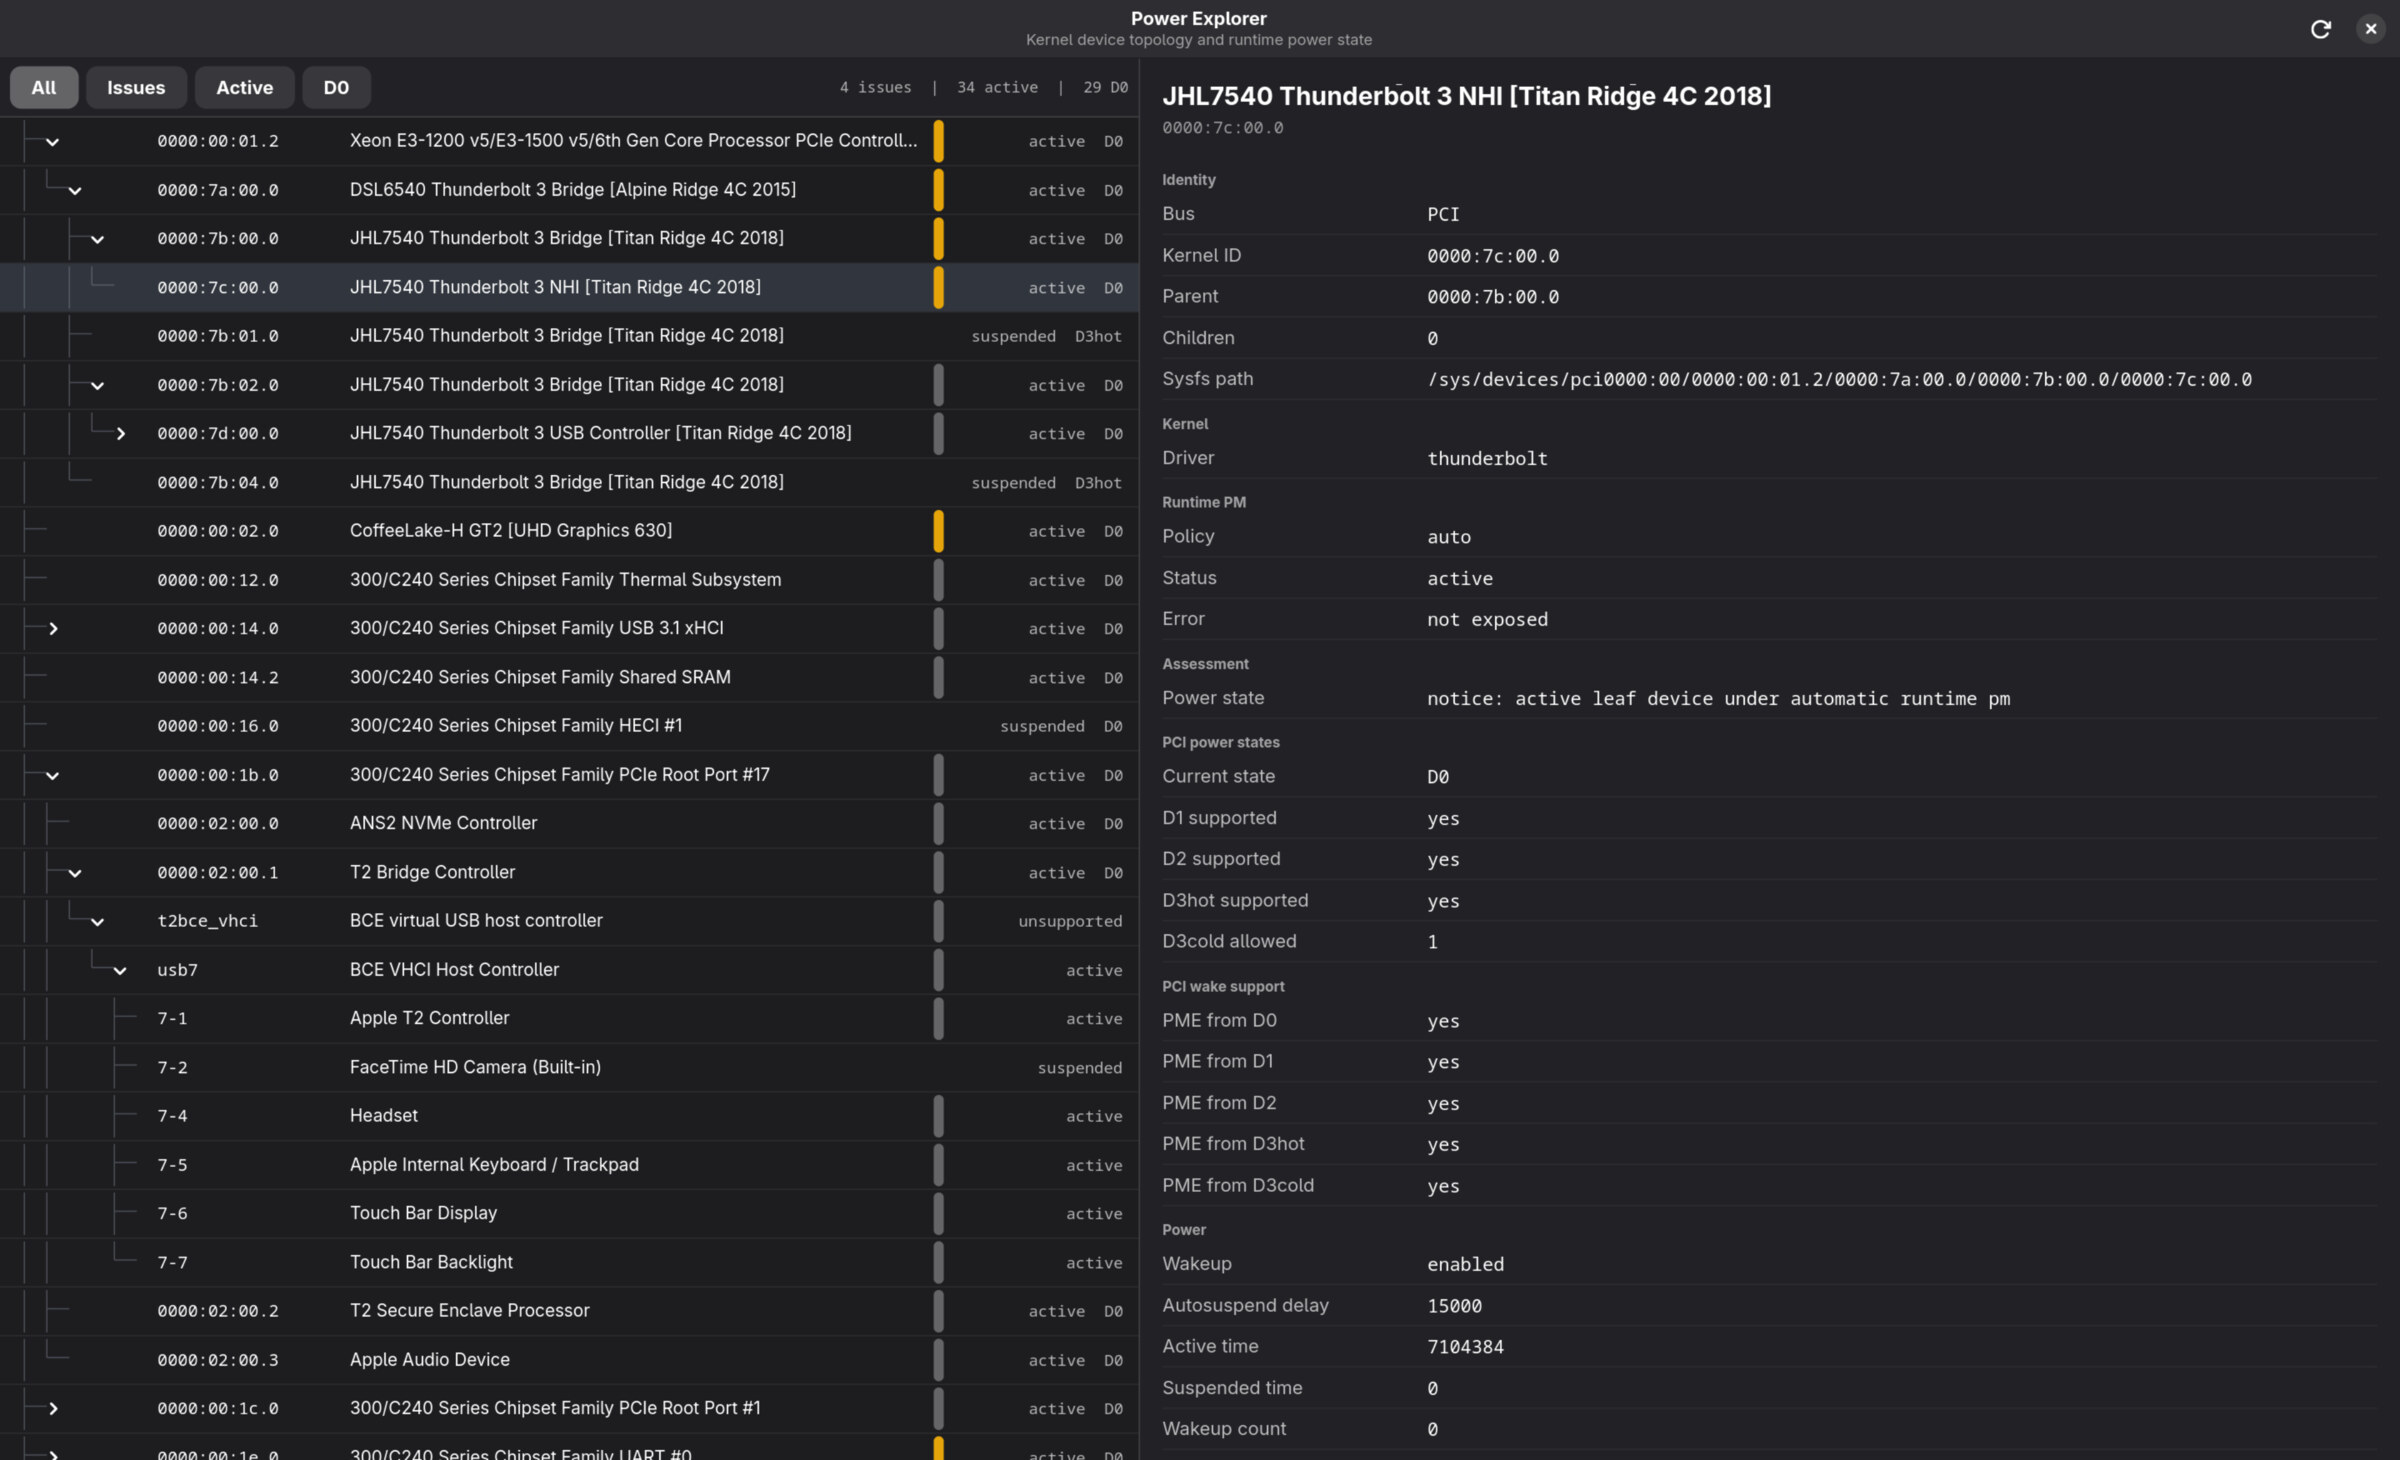Select the Chipset Family HECI #1 row
This screenshot has width=2400, height=1460.
pos(569,726)
